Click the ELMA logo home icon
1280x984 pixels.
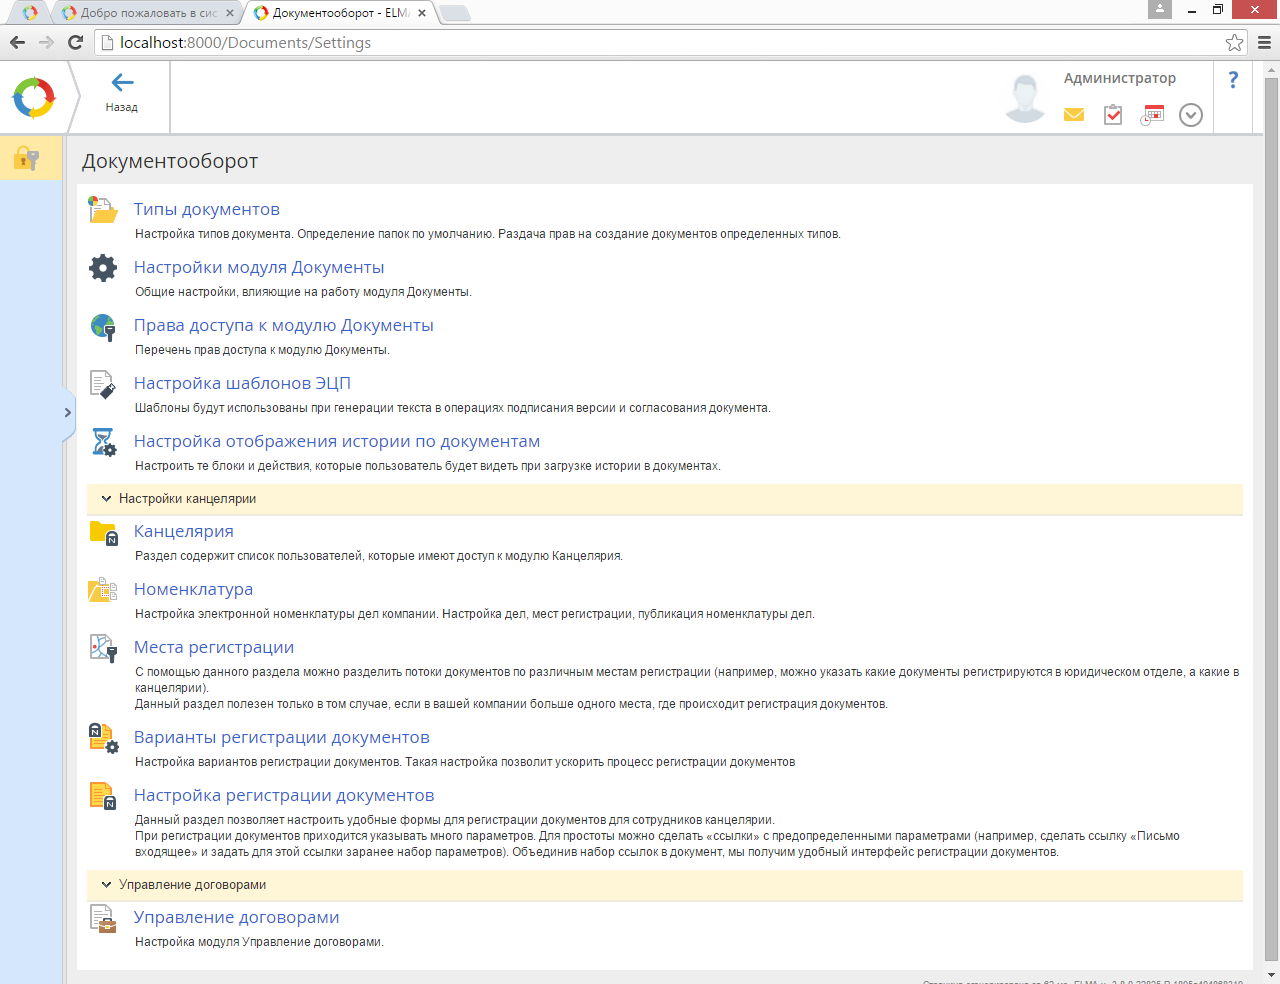[34, 98]
